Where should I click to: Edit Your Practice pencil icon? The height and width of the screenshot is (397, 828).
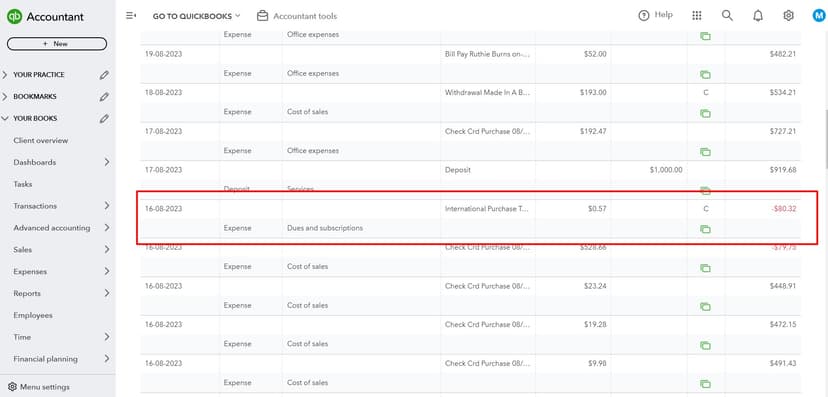[104, 75]
